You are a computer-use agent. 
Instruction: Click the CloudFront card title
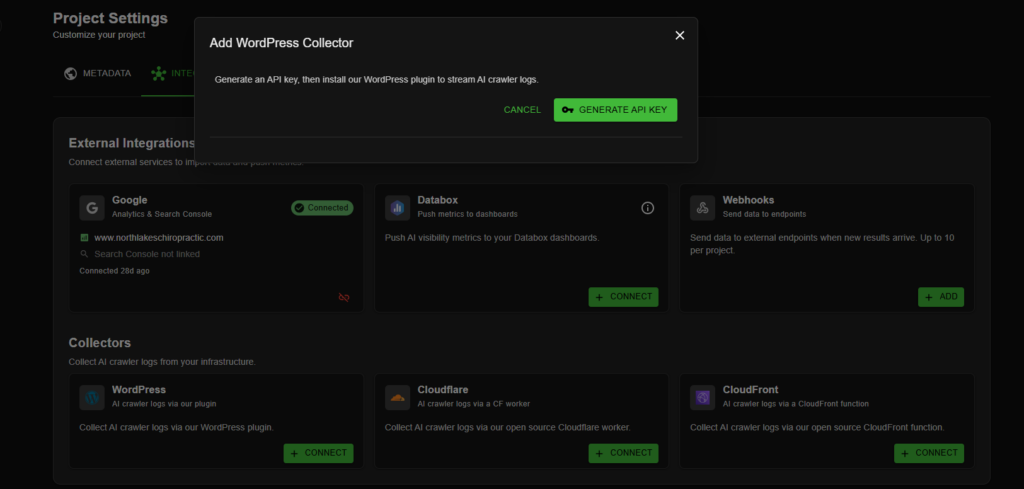[750, 390]
